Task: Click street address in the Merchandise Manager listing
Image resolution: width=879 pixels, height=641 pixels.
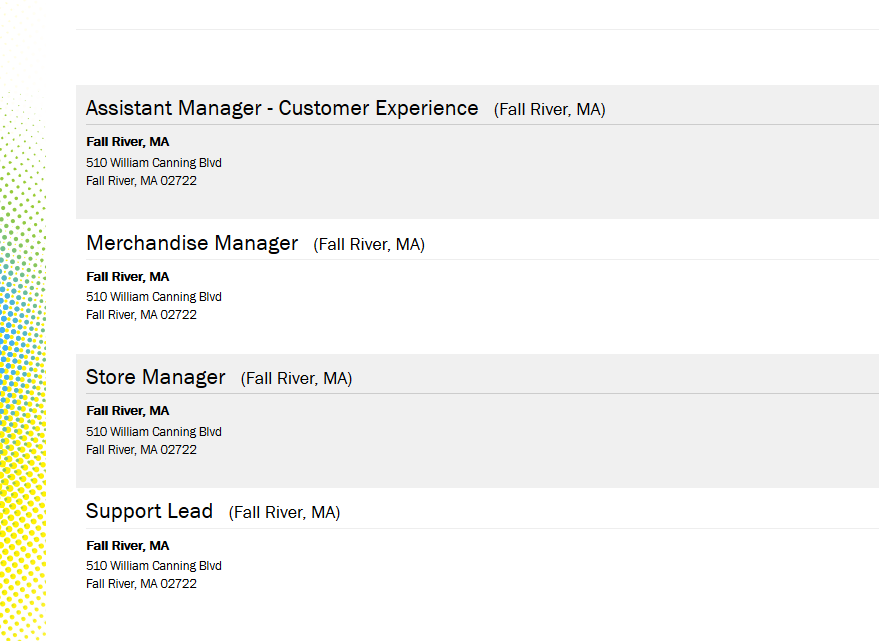Action: 154,296
